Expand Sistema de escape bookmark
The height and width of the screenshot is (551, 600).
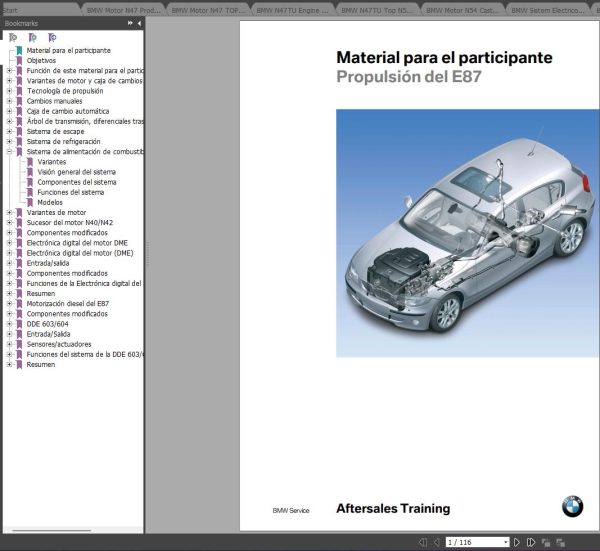(x=10, y=131)
